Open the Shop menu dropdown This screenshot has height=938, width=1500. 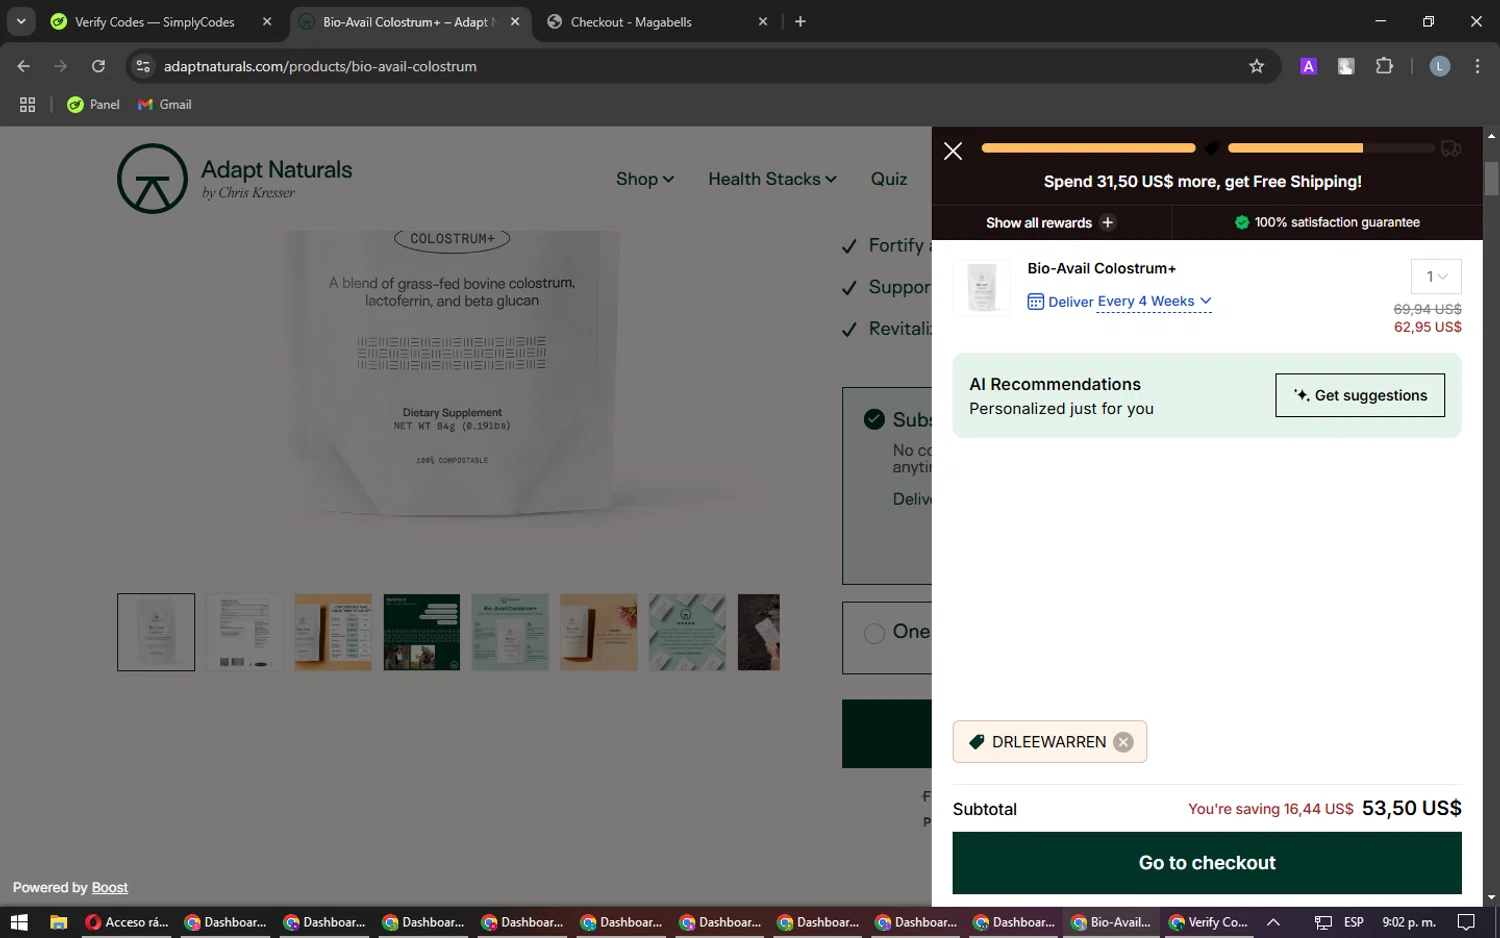[645, 179]
